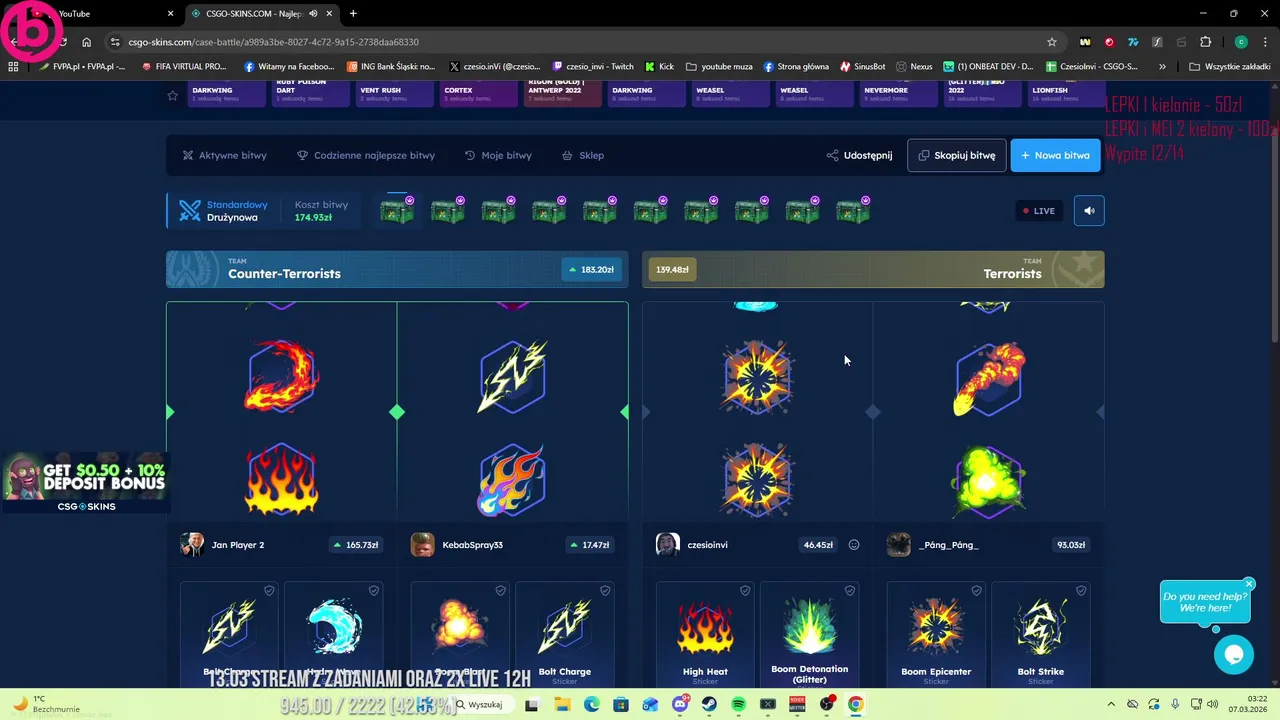Open Chrome profile avatar menu

[1241, 42]
